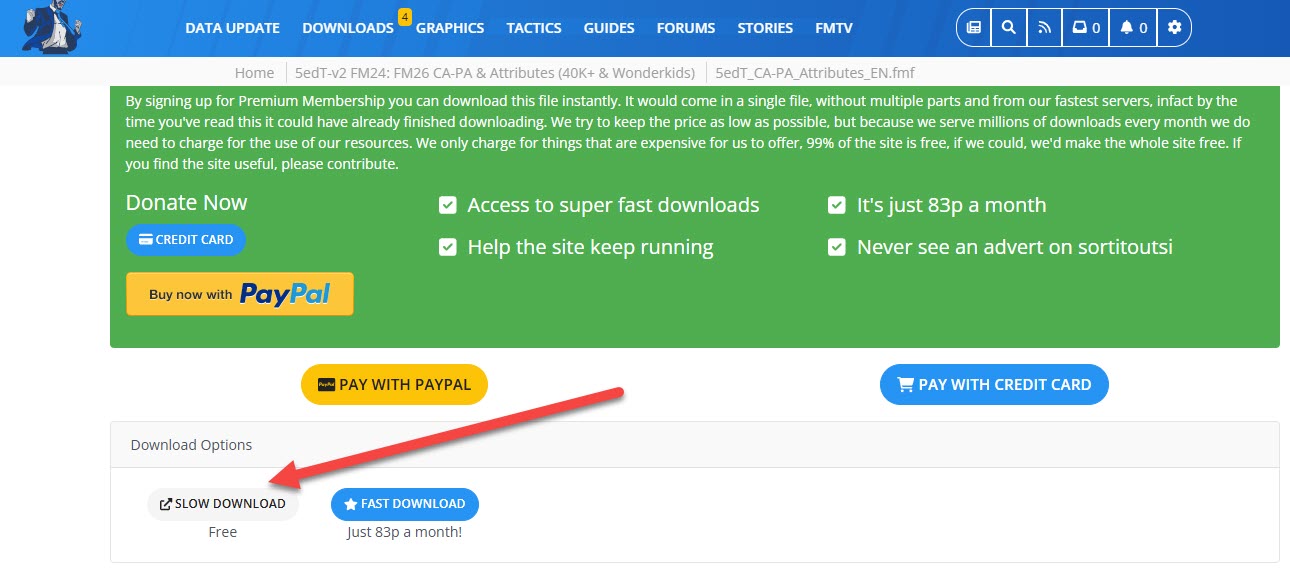
Task: Toggle the 'Access to super fast downloads' checkbox
Action: click(x=448, y=206)
